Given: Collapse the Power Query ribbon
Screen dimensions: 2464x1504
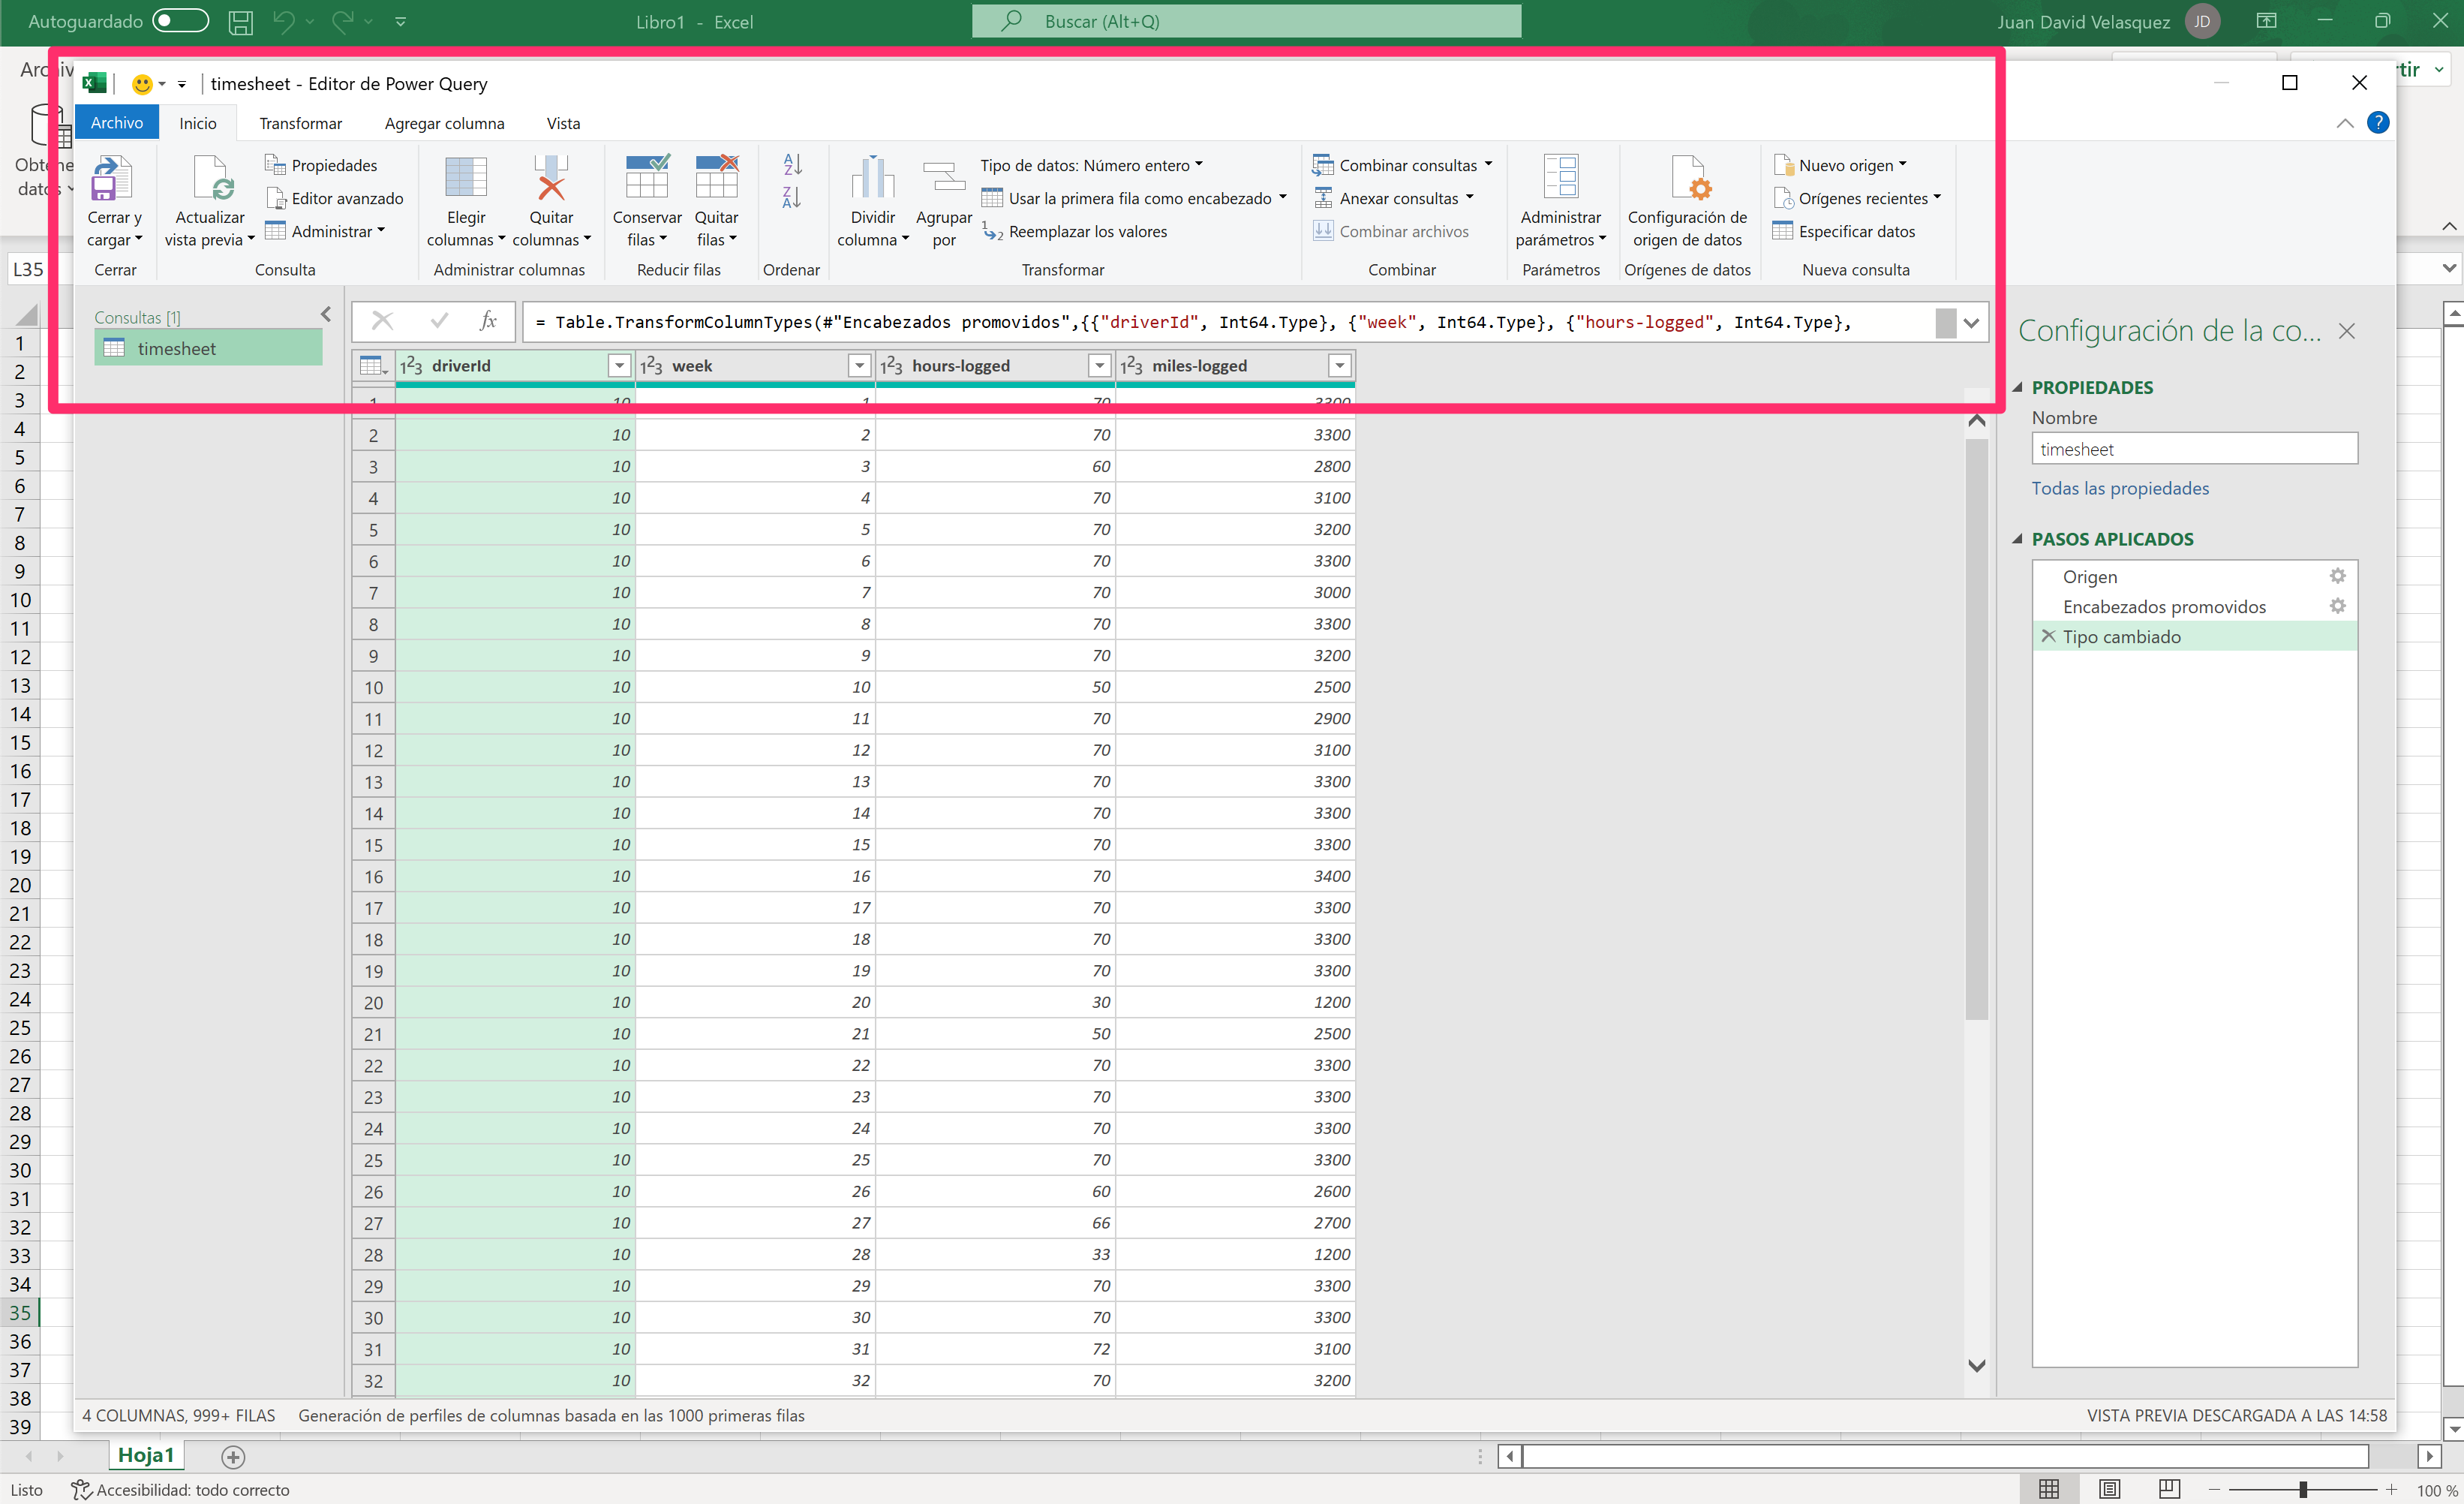Looking at the screenshot, I should pyautogui.click(x=2344, y=123).
